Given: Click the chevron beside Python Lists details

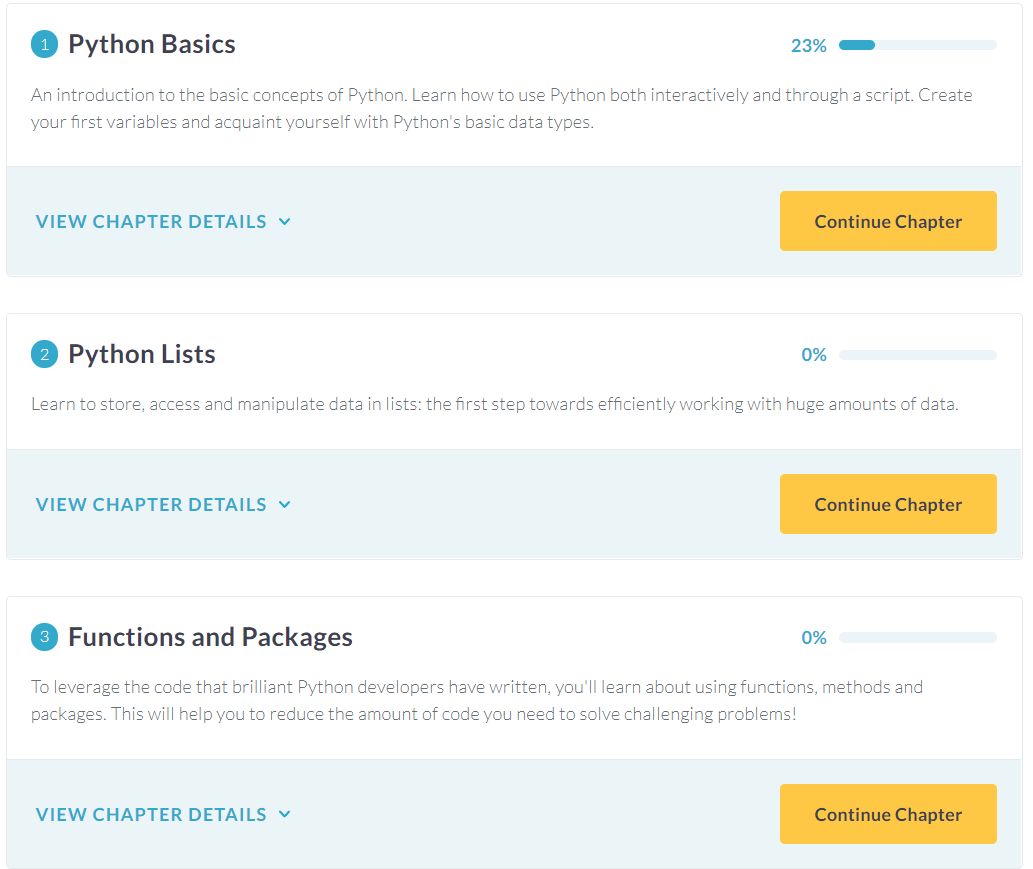Looking at the screenshot, I should click(285, 505).
